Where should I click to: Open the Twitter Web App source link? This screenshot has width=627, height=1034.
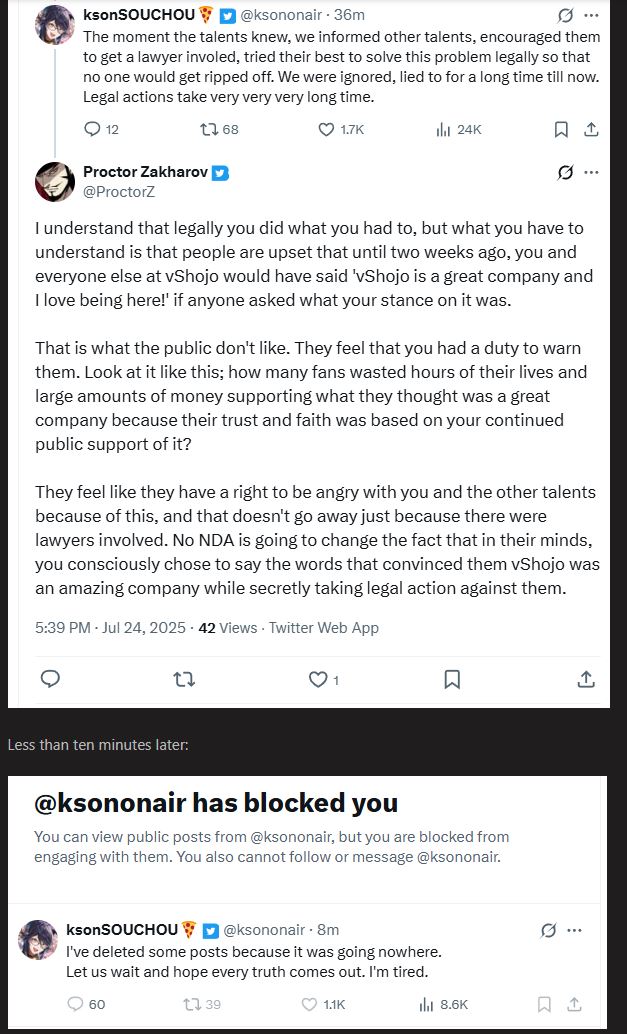(x=324, y=628)
